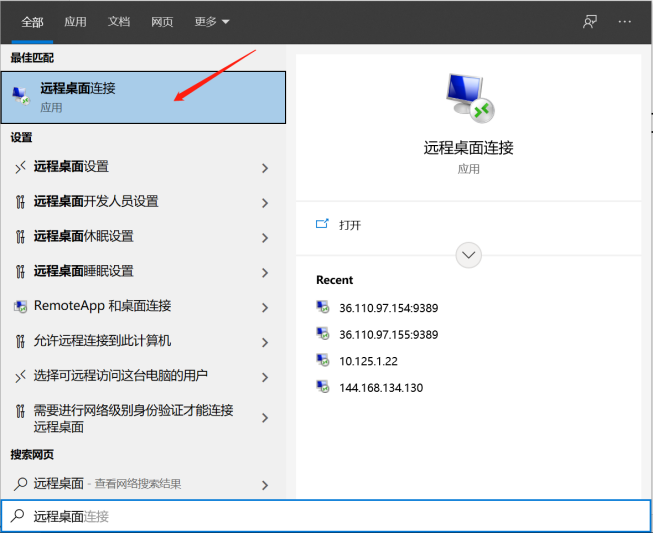Click the large Remote Desktop Connection icon
This screenshot has height=533, width=653.
(x=468, y=99)
